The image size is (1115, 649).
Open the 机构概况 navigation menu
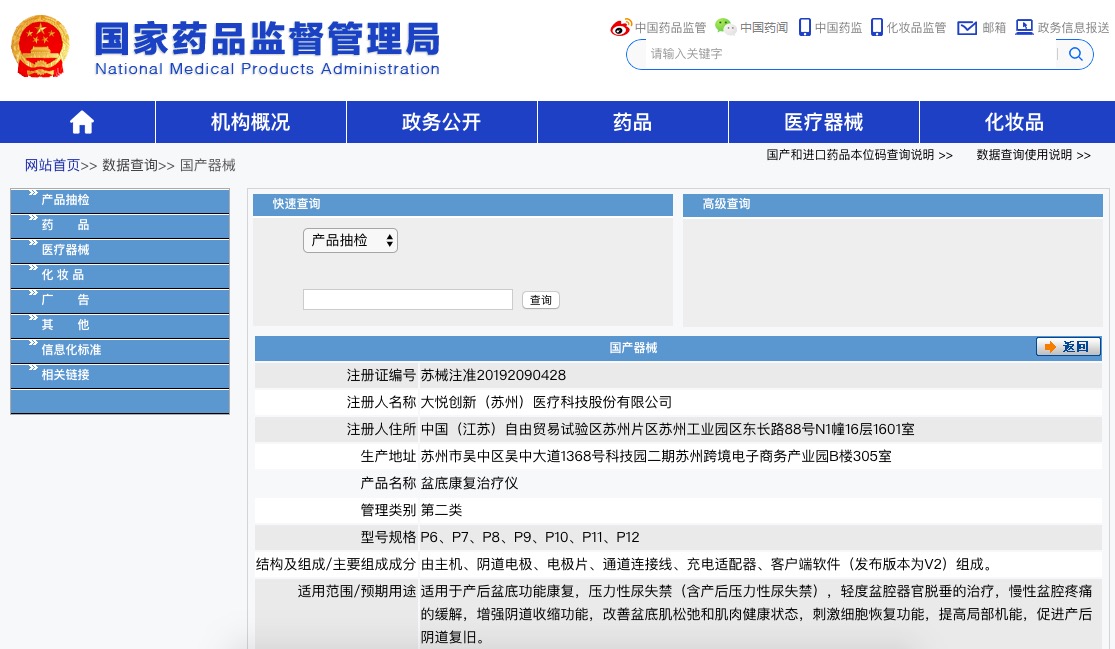click(x=250, y=122)
